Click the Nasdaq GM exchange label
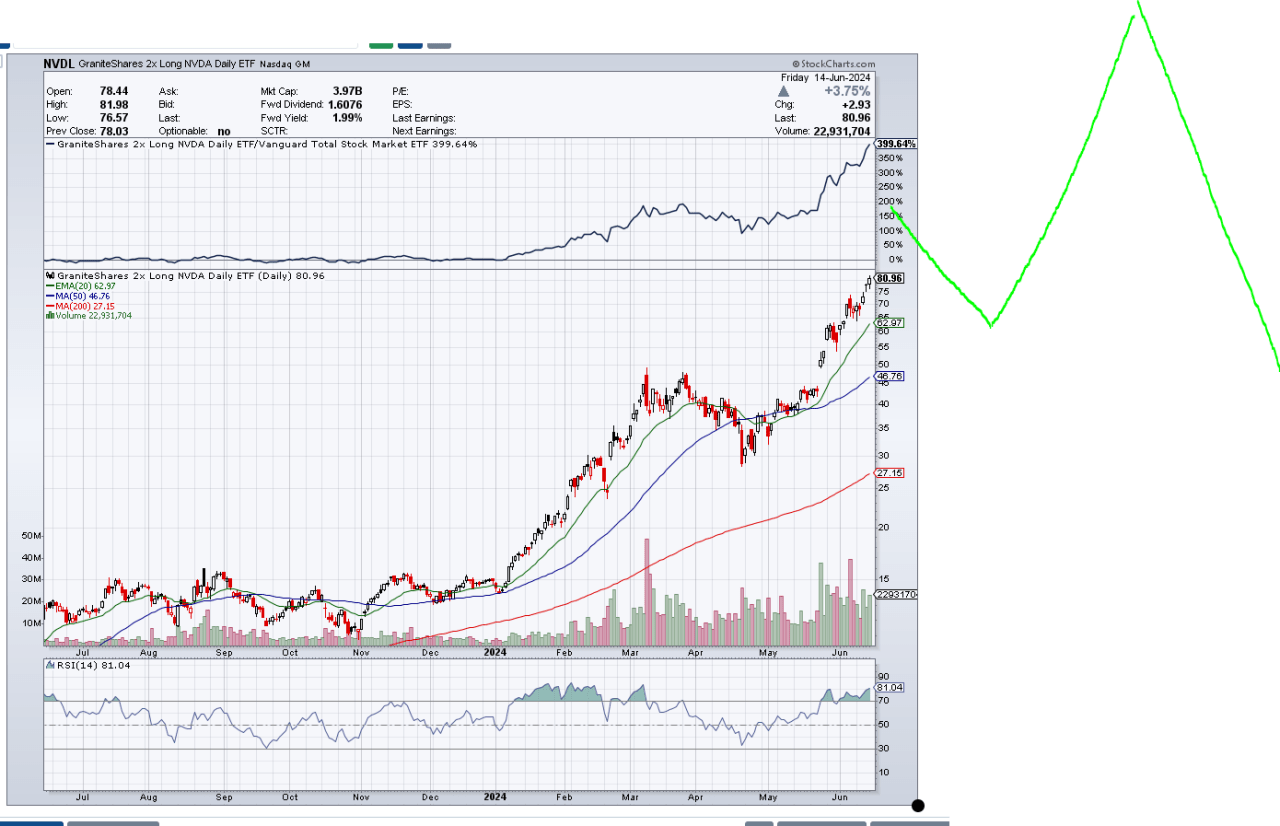The image size is (1280, 826). pyautogui.click(x=285, y=64)
